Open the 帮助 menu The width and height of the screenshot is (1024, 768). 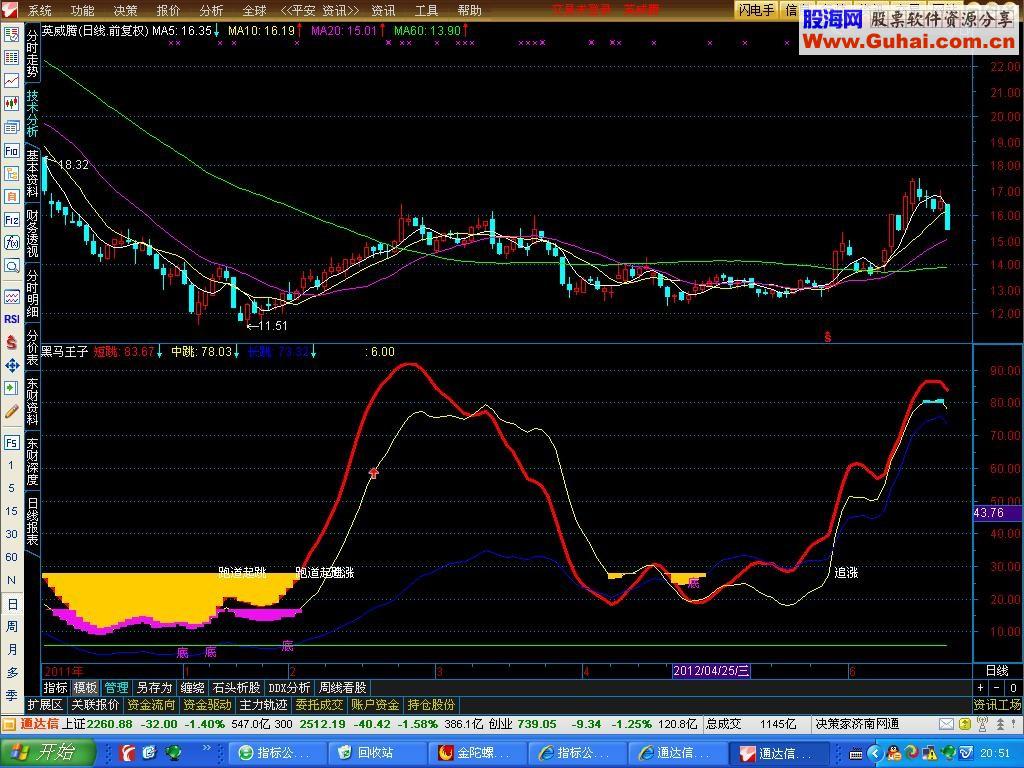coord(470,10)
